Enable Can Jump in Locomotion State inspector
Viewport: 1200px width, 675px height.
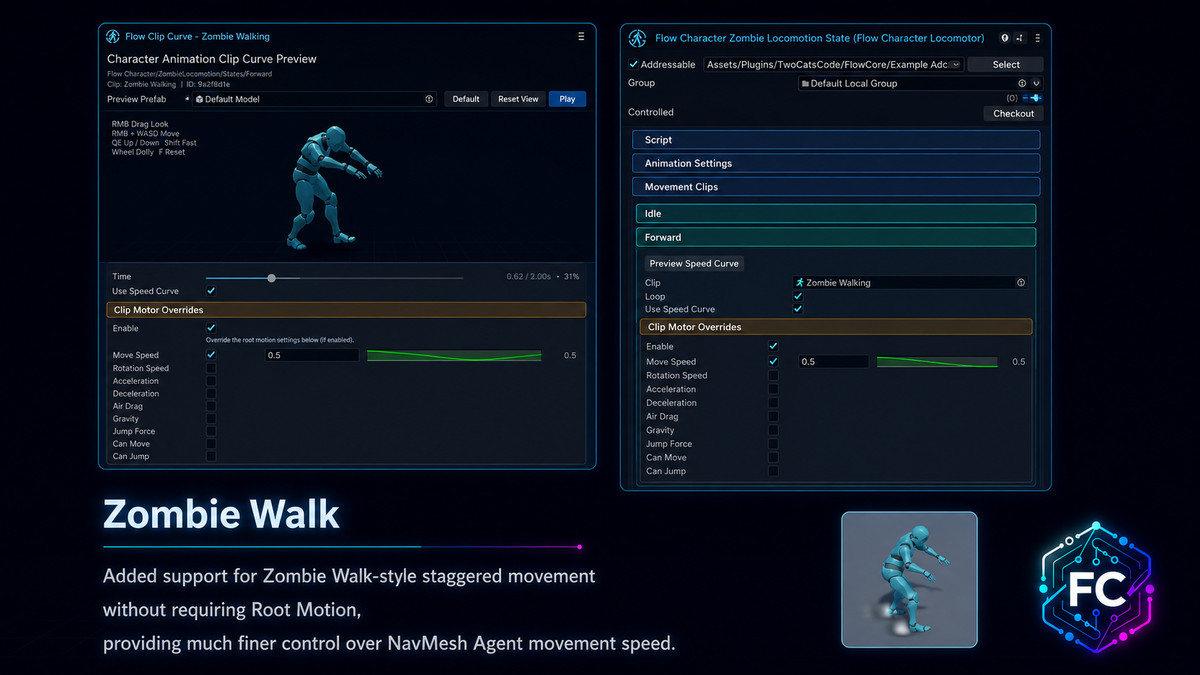(773, 471)
